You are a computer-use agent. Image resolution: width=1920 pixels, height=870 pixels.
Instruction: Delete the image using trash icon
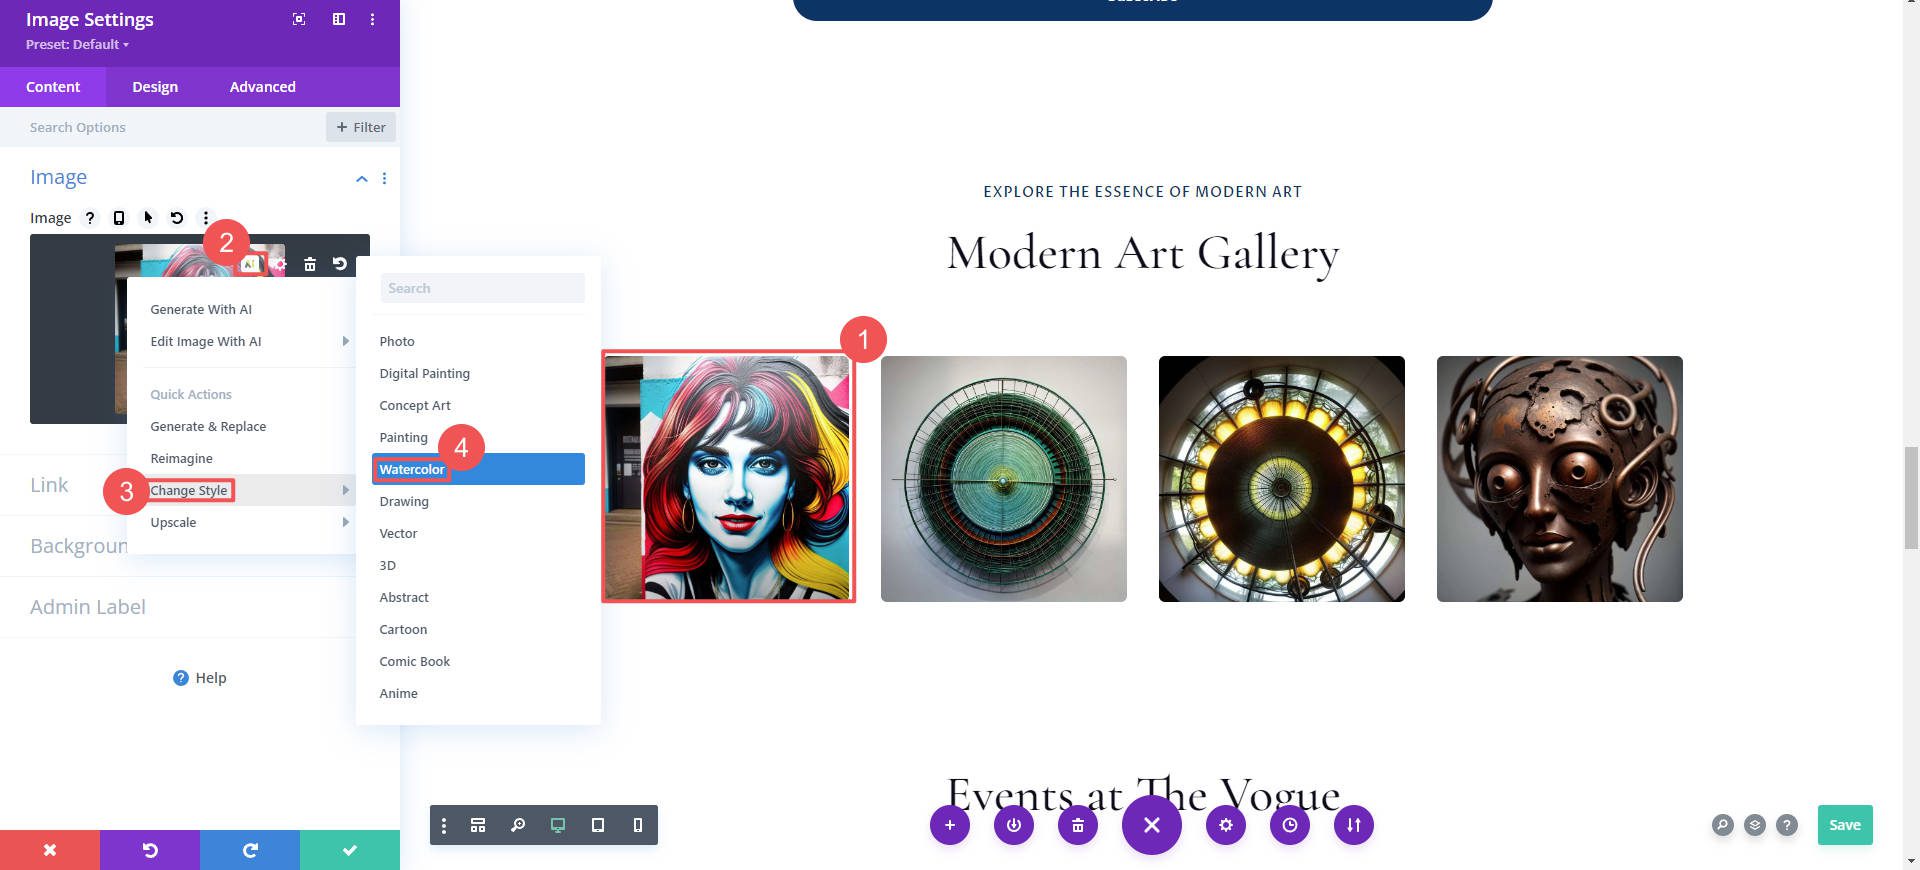(x=310, y=264)
